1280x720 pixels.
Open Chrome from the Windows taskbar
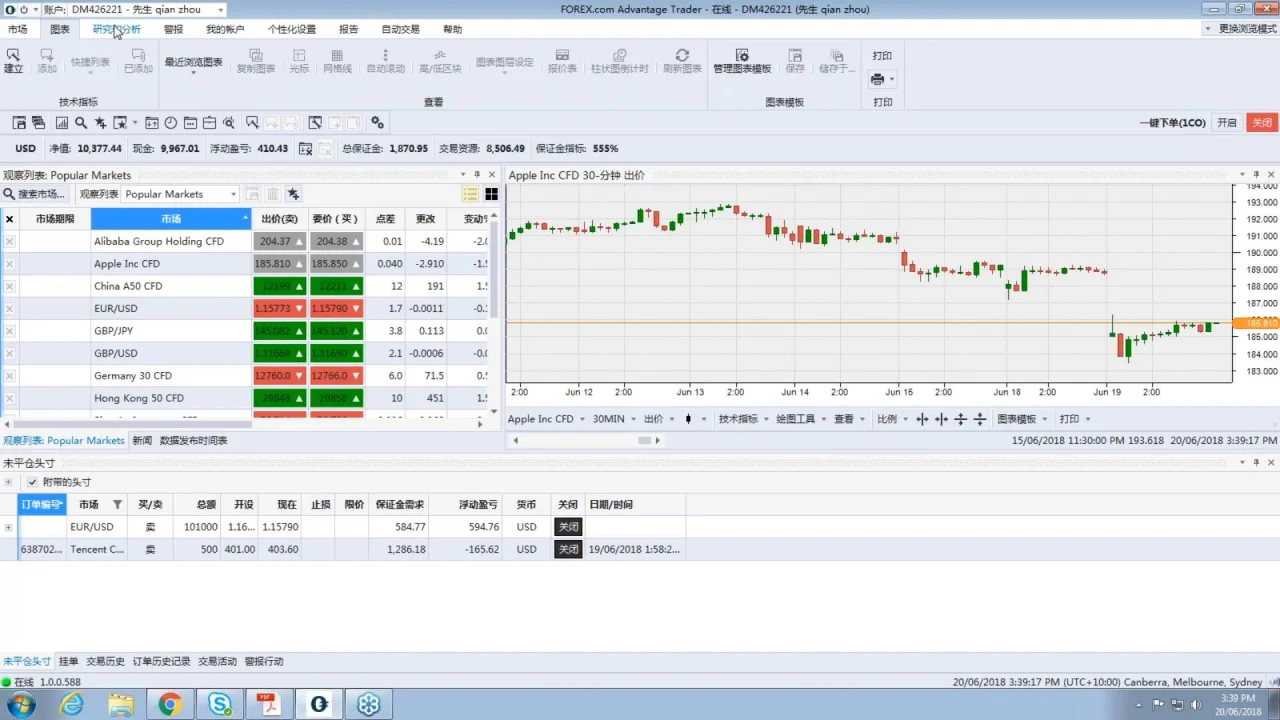click(x=169, y=705)
